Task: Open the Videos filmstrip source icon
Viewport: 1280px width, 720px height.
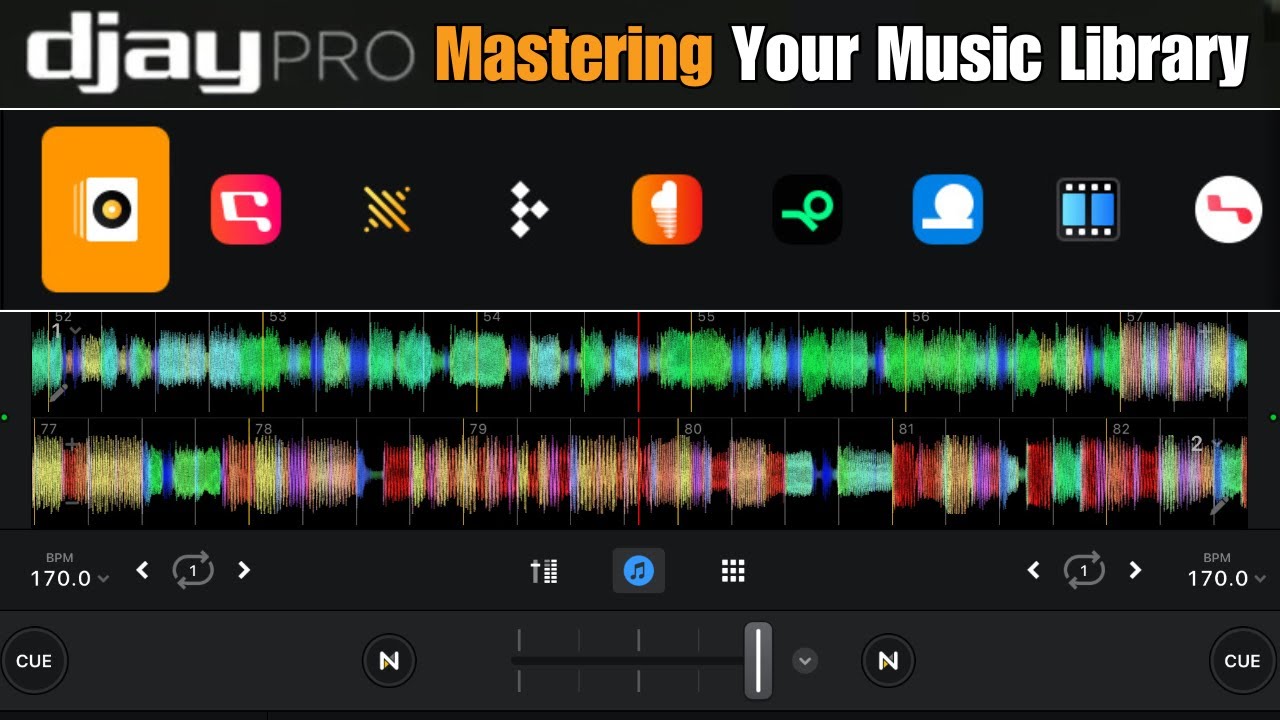Action: coord(1088,210)
